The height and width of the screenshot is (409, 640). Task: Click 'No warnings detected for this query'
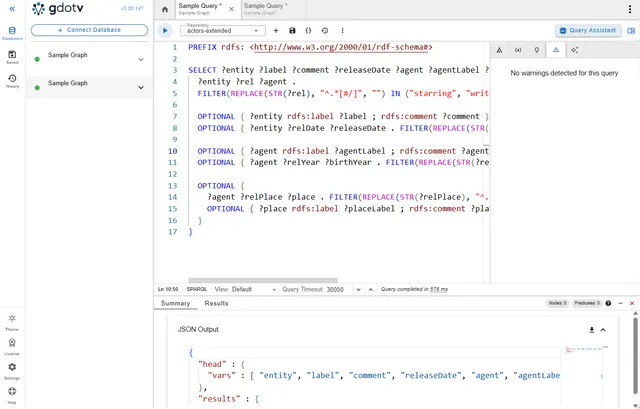(x=564, y=73)
